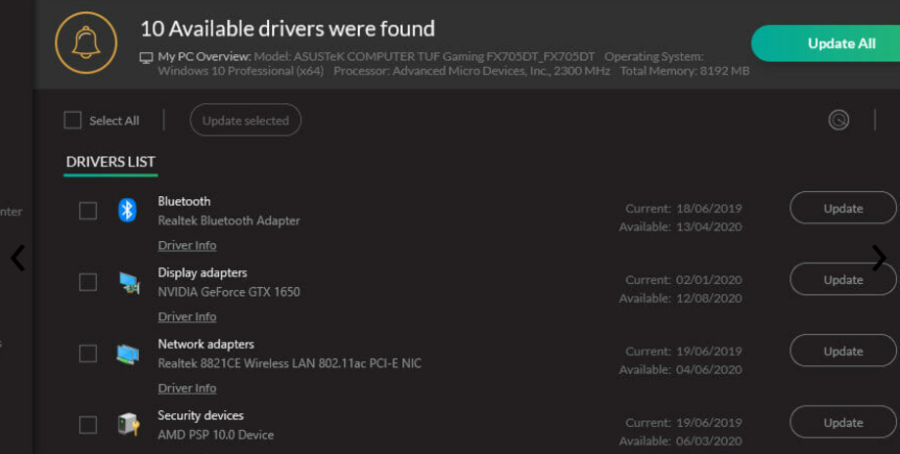Viewport: 900px width, 454px height.
Task: Open Driver Info for Display adapters
Action: point(187,317)
